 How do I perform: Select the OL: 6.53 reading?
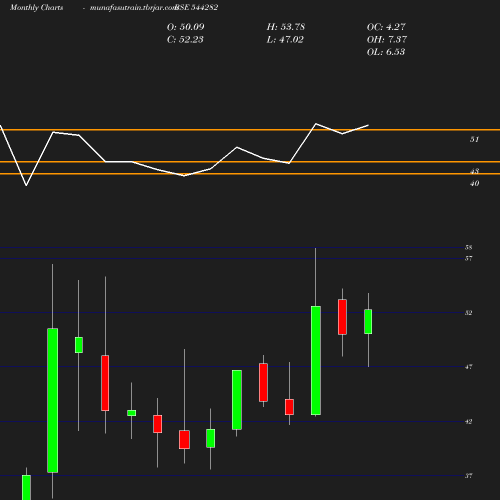coord(386,52)
